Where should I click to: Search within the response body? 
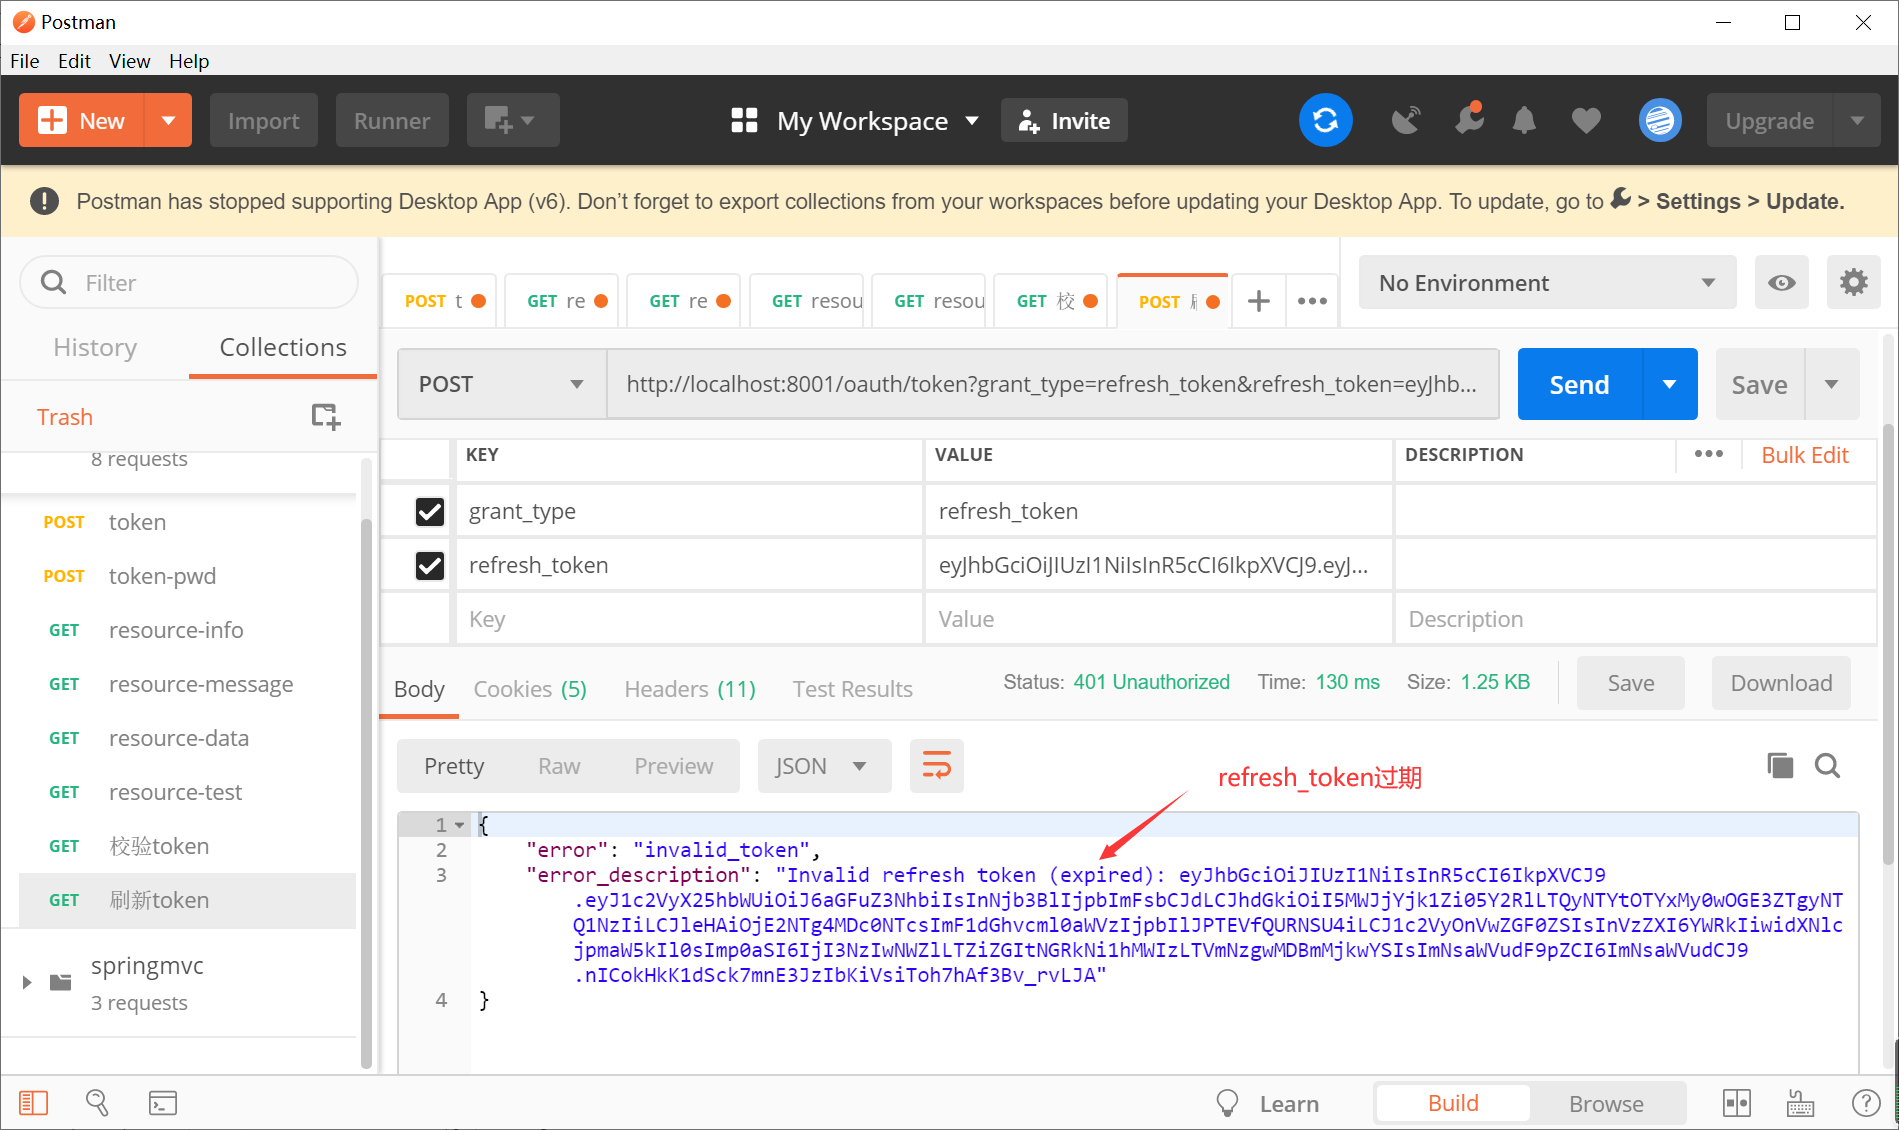click(x=1828, y=766)
